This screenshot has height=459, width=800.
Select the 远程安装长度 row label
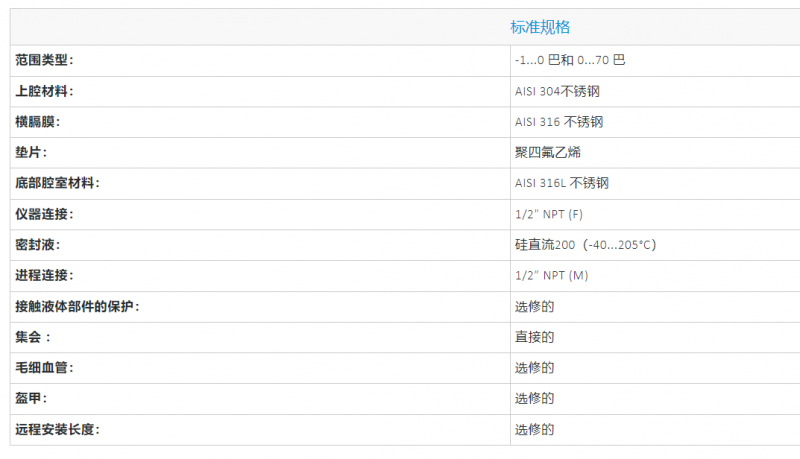tap(58, 429)
